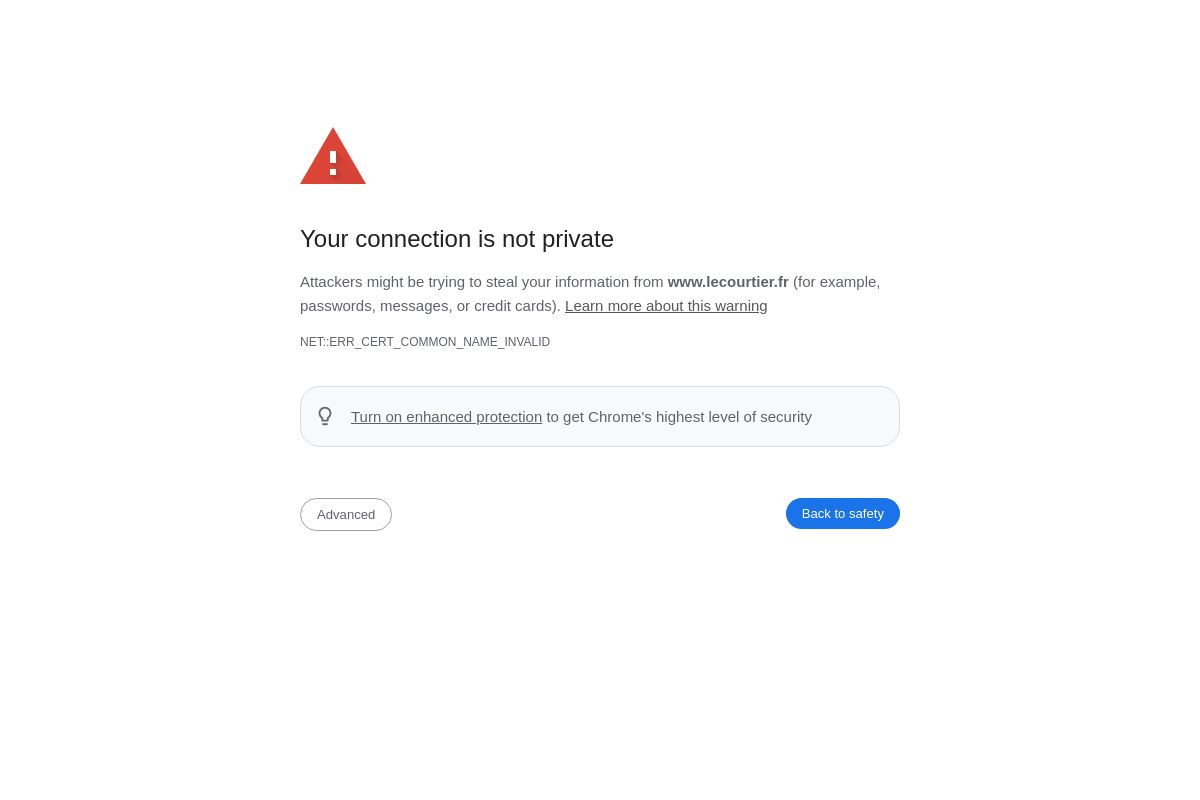The image size is (1200, 800).
Task: Click the passwords, messages, or credit cards text
Action: point(428,306)
